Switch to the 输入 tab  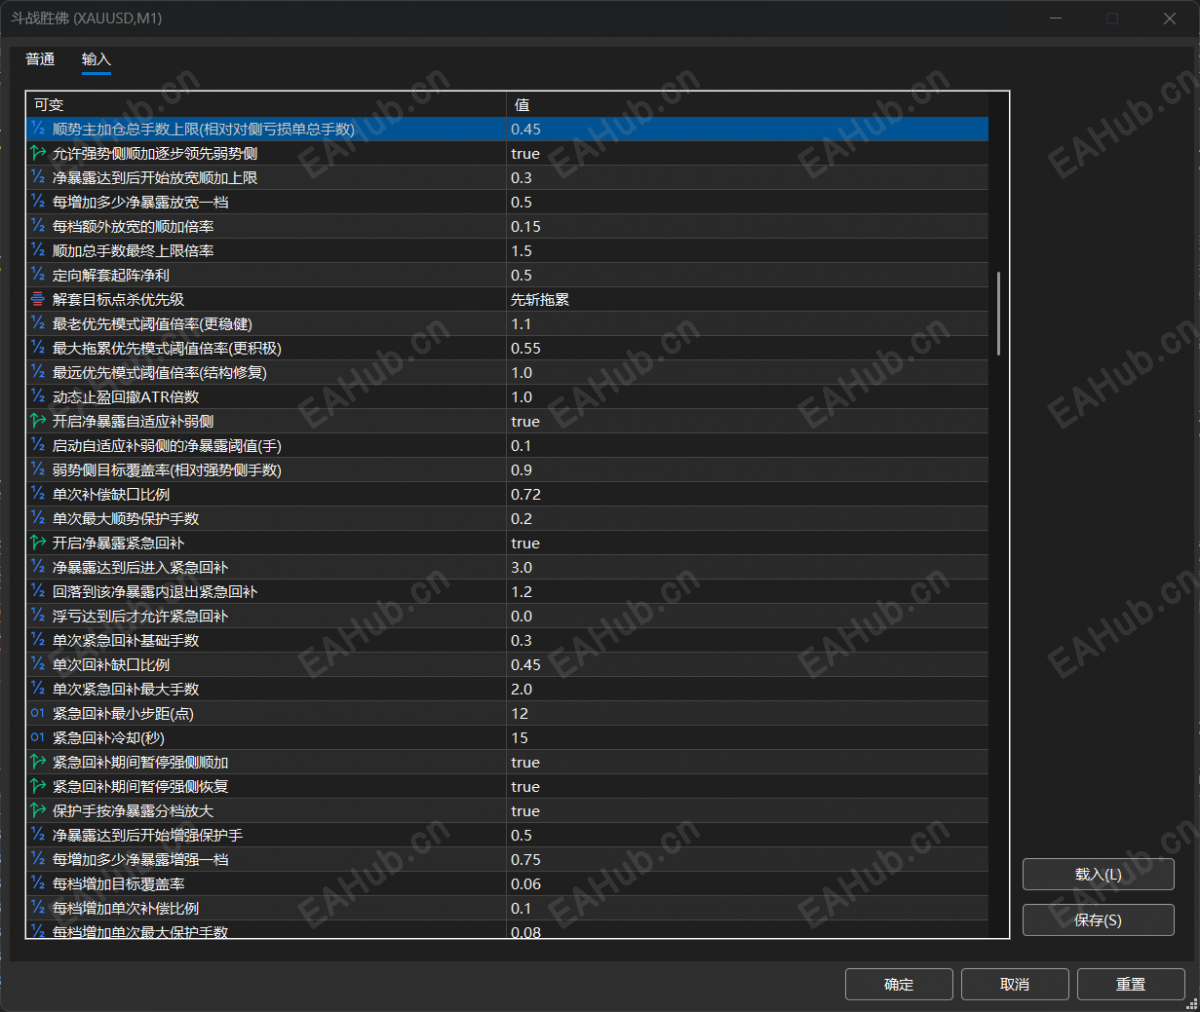[96, 59]
